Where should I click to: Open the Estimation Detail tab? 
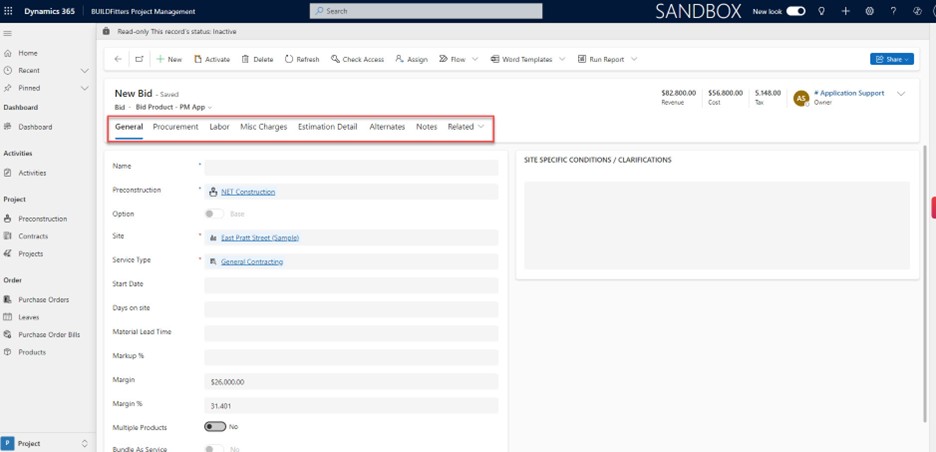pyautogui.click(x=327, y=127)
